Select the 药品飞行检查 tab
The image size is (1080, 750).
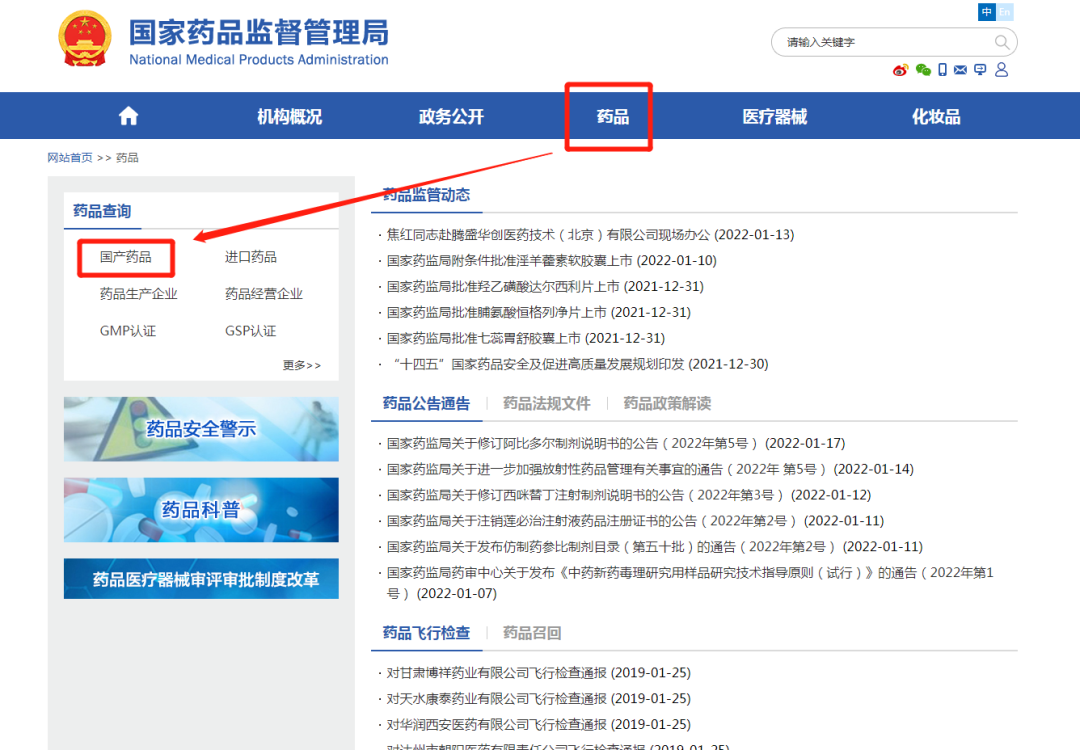point(426,633)
